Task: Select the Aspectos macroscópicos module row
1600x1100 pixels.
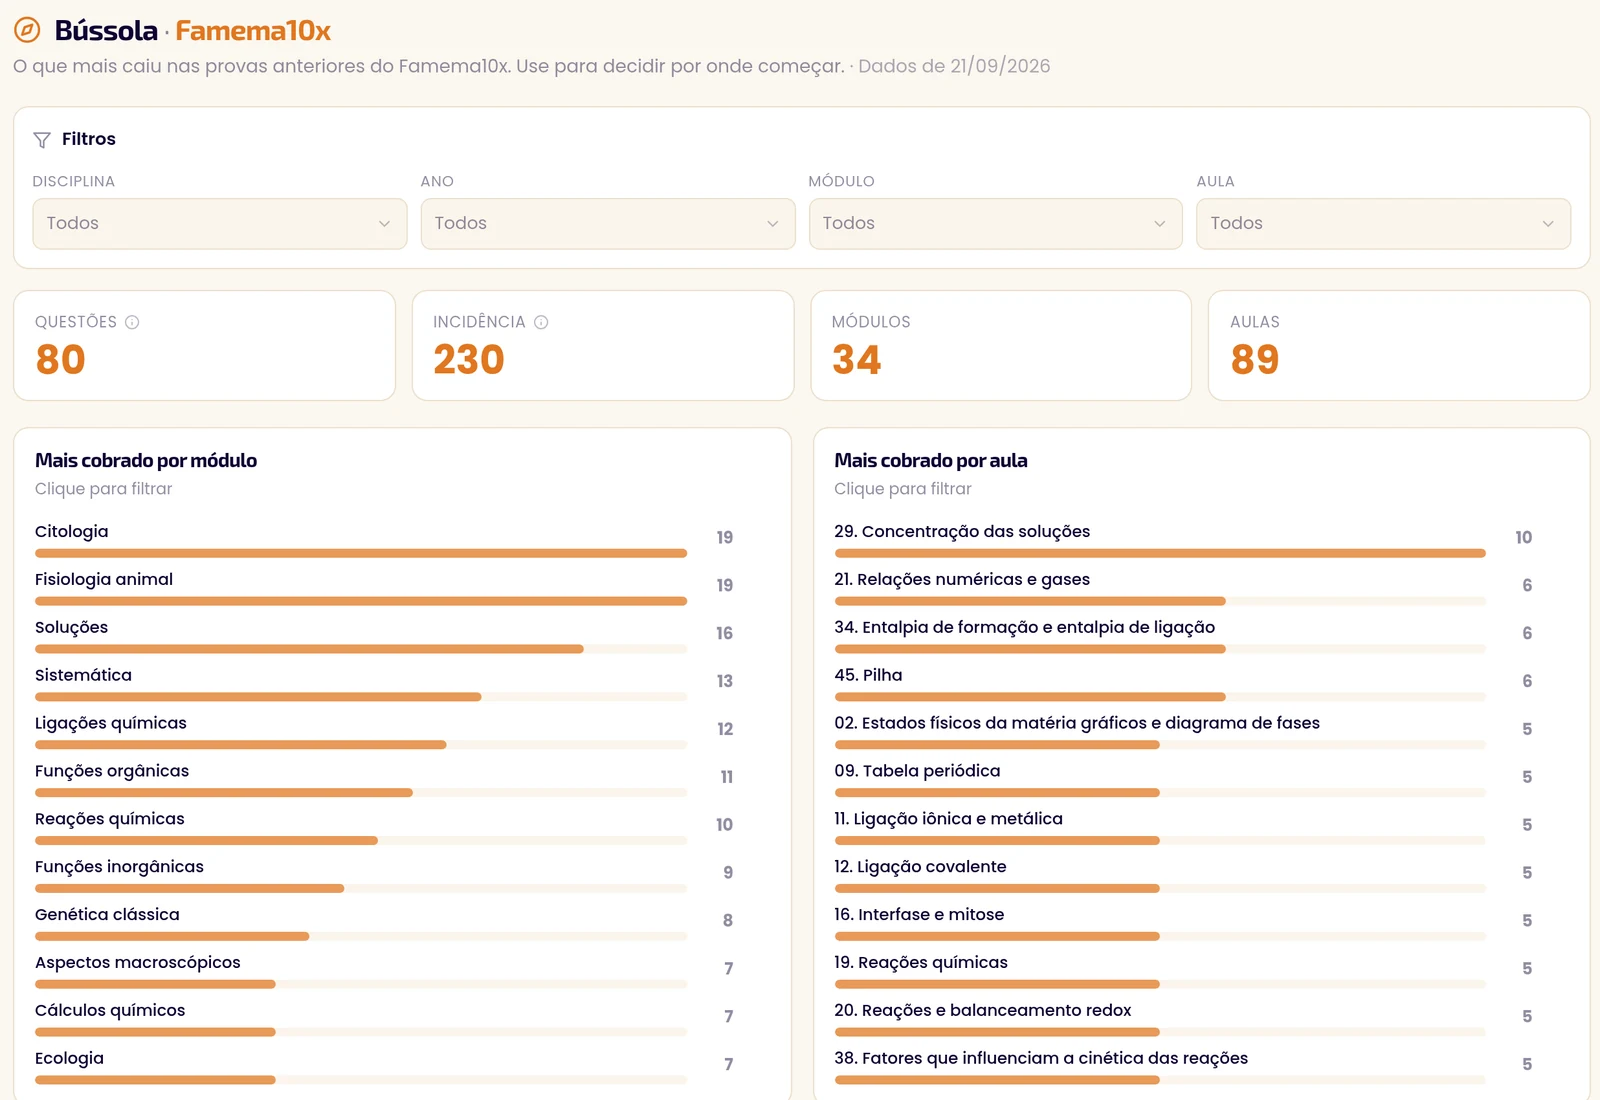Action: (384, 970)
